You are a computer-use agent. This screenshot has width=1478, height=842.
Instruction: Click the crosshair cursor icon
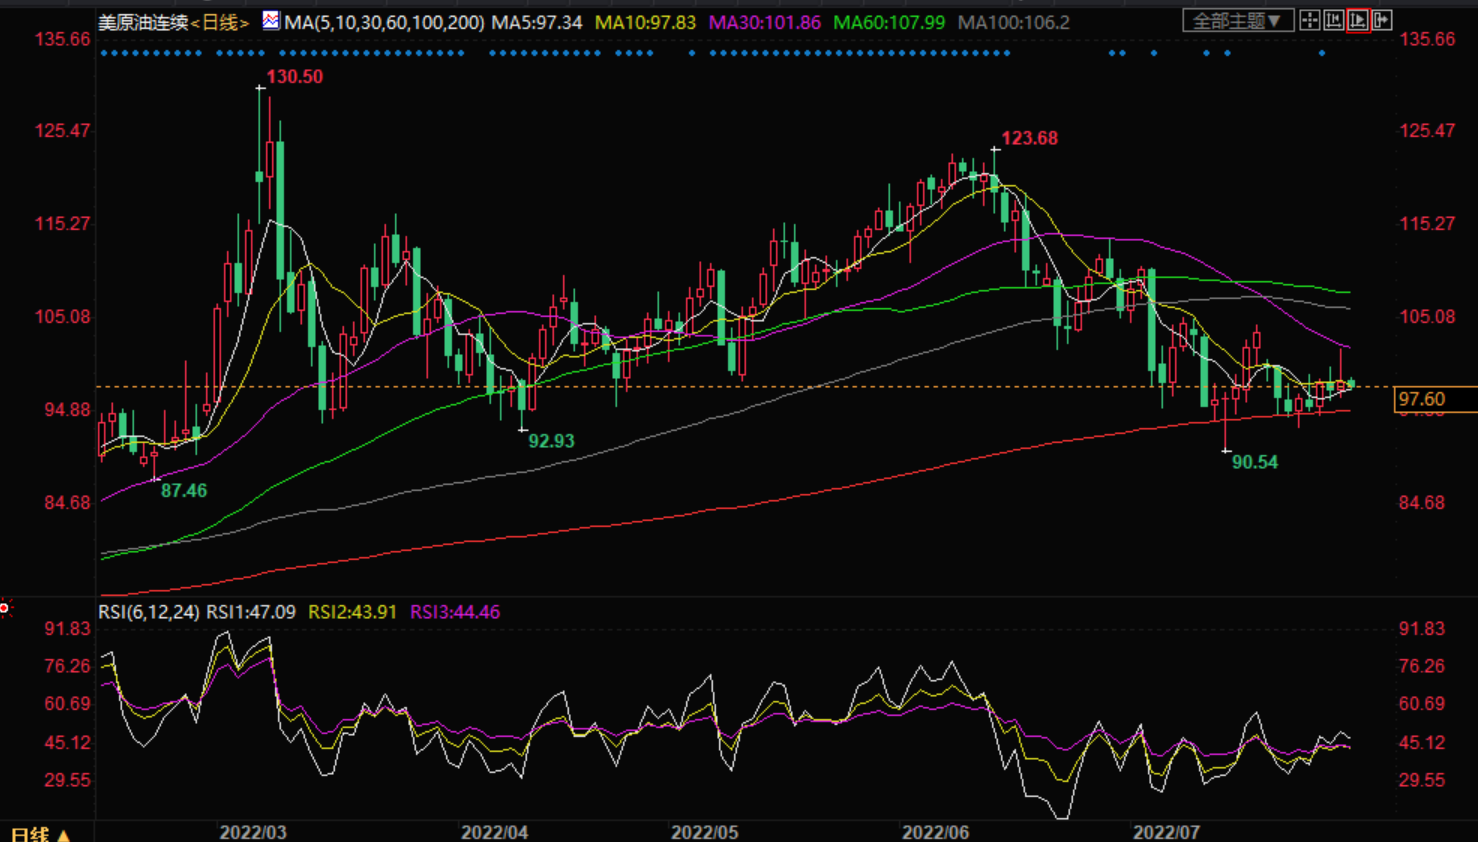point(1309,21)
